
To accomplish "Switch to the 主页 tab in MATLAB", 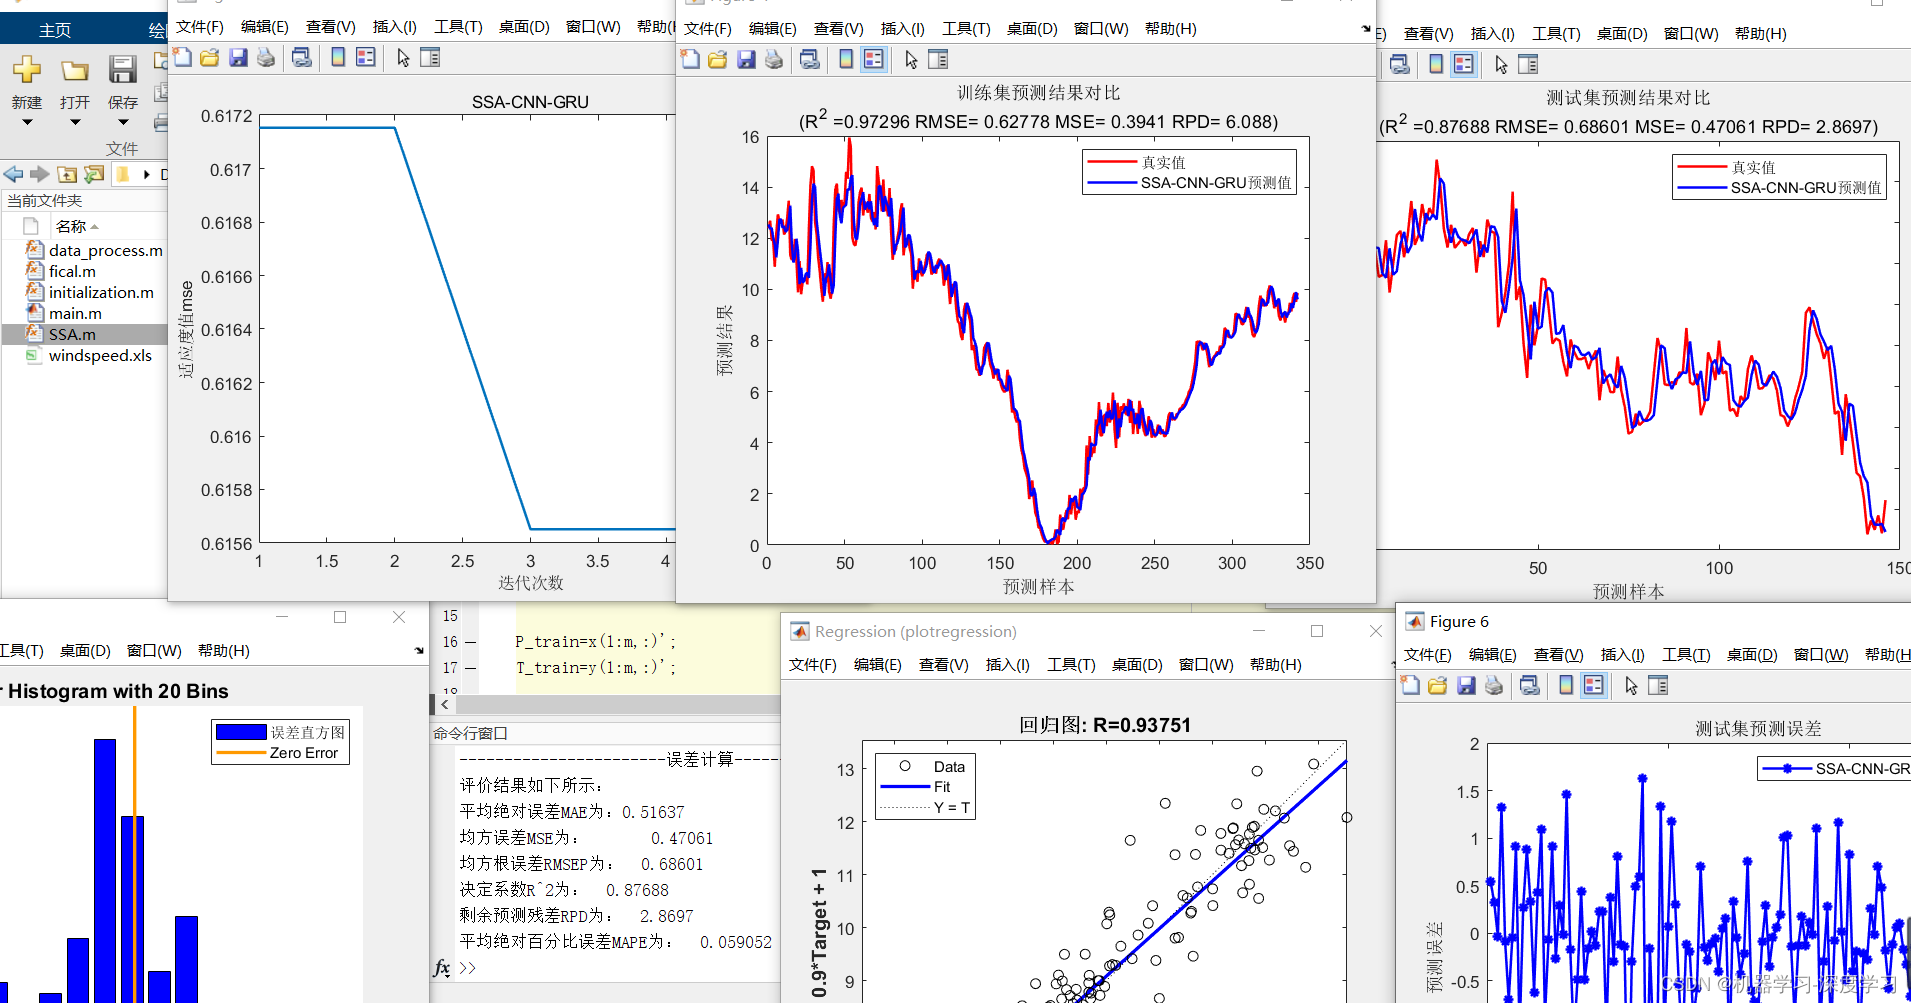I will pyautogui.click(x=55, y=30).
